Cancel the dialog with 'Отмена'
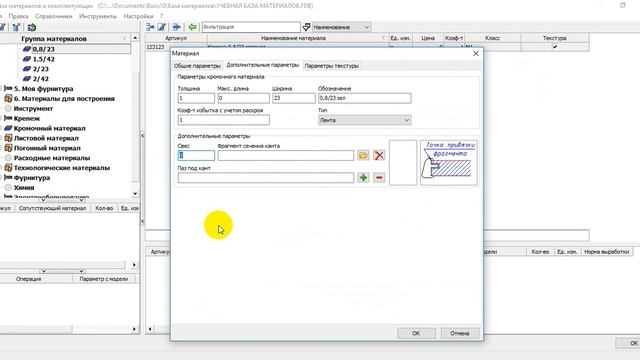The height and width of the screenshot is (360, 640). (460, 333)
